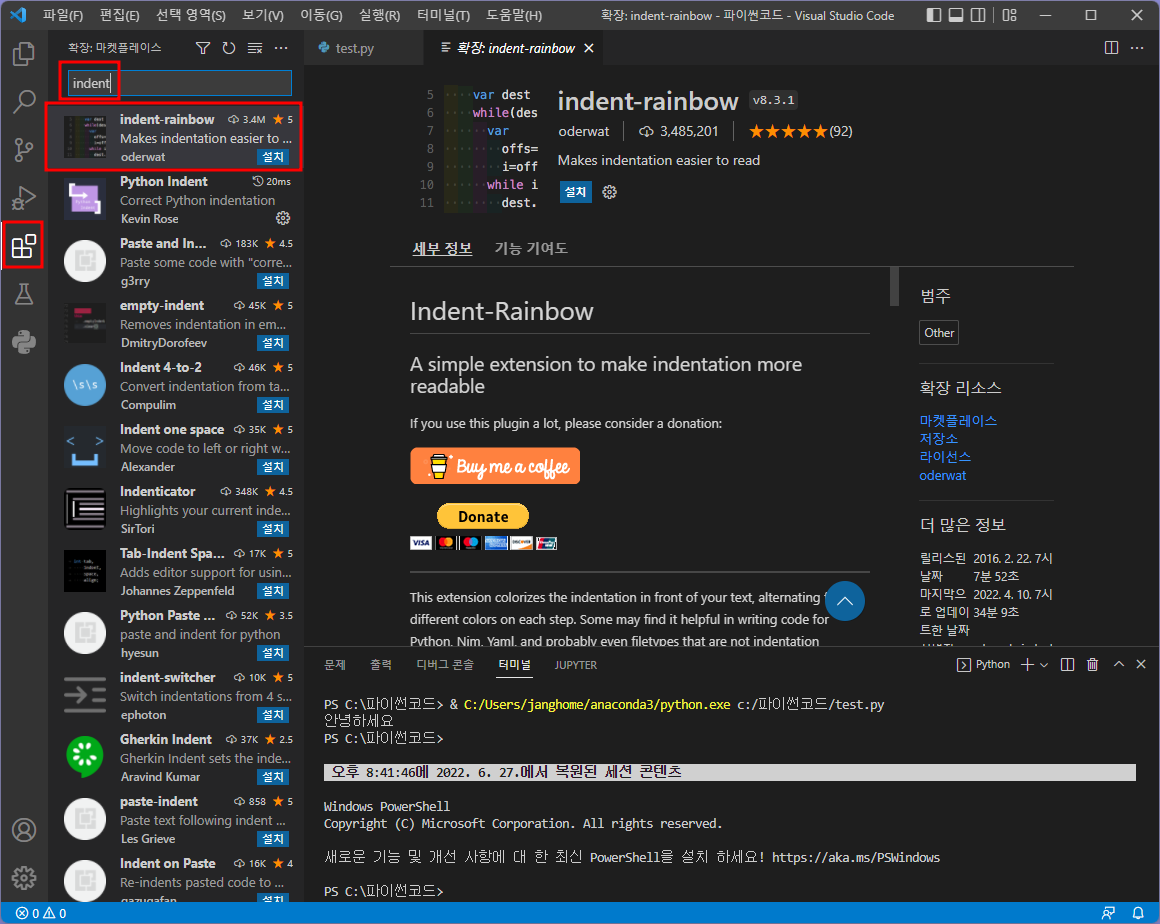Screen dimensions: 1160x924
Task: Open the Python icon in activity bar
Action: coord(24,342)
